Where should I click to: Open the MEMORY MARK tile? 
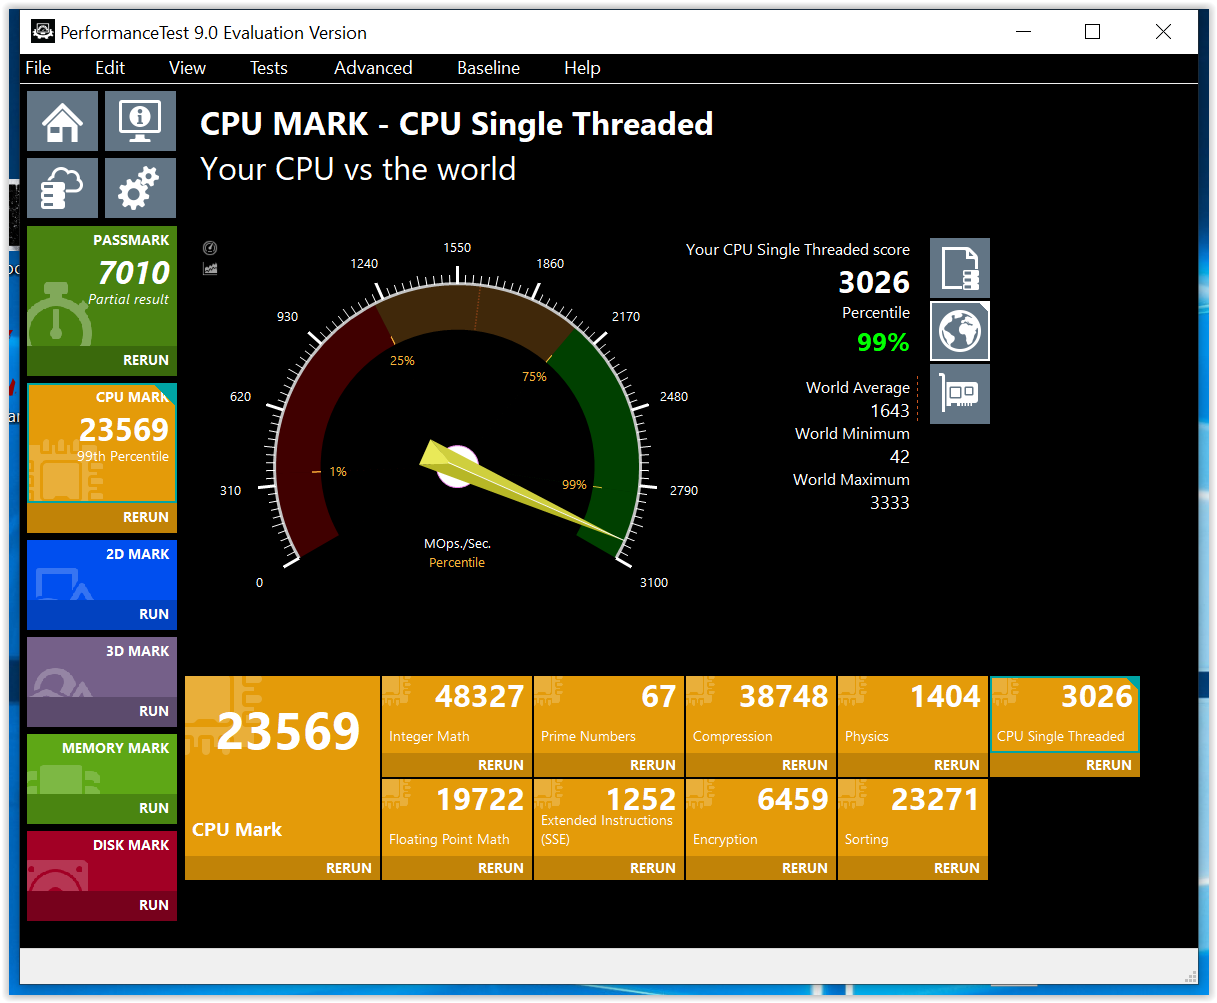(102, 764)
